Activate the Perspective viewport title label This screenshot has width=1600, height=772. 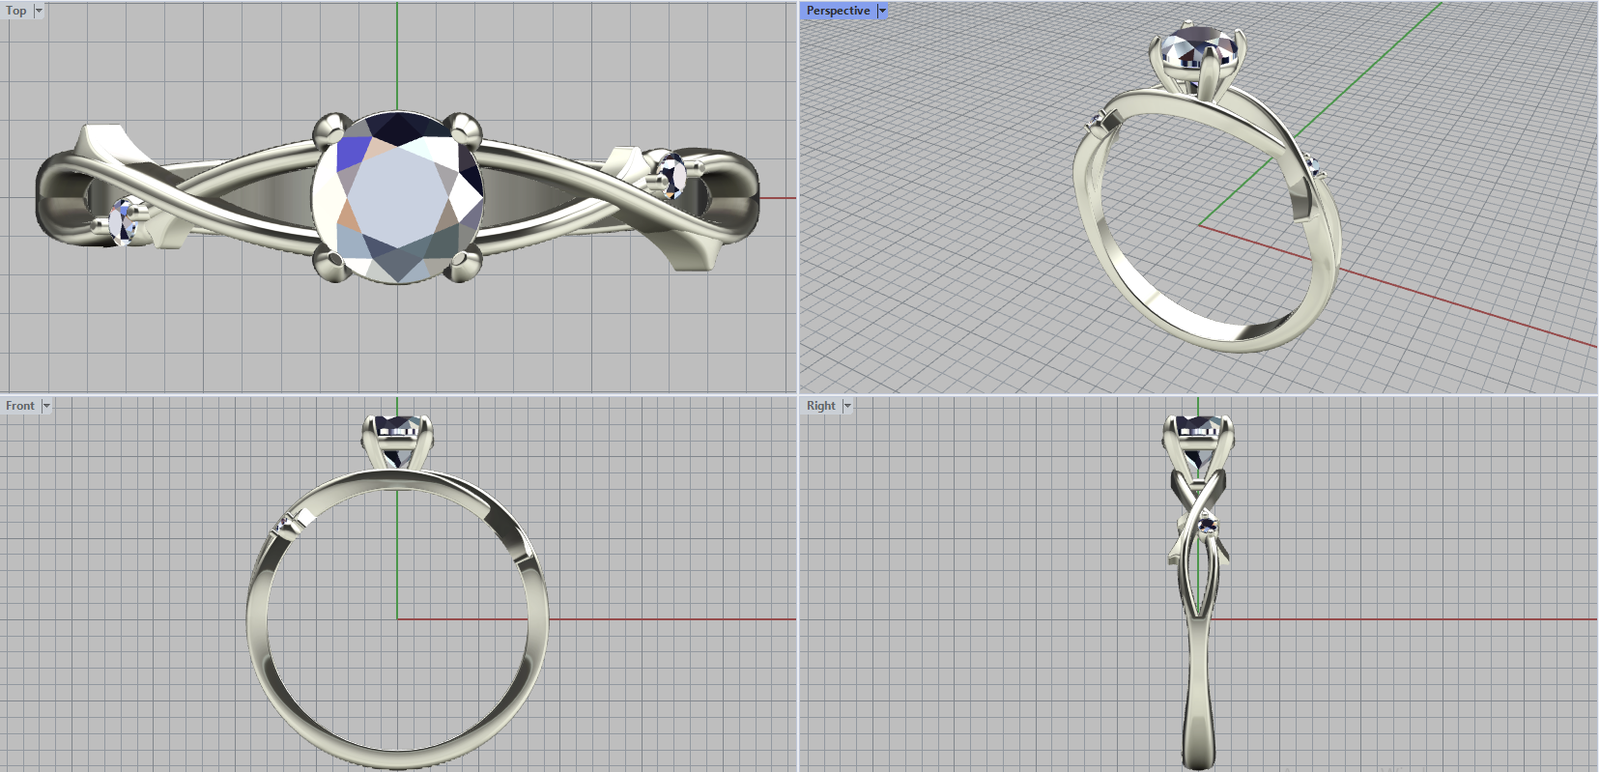pyautogui.click(x=838, y=11)
